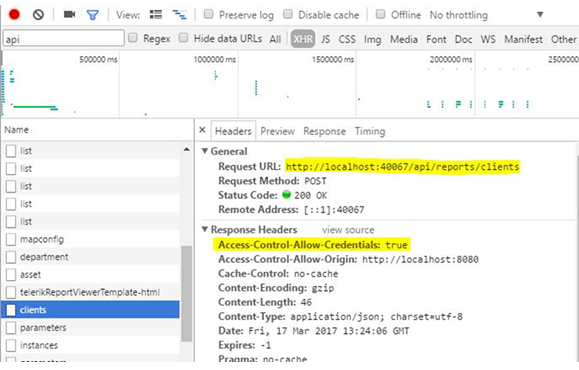Click the Access-Control-Allow-Origin header line
The image size is (579, 370).
pyautogui.click(x=348, y=259)
